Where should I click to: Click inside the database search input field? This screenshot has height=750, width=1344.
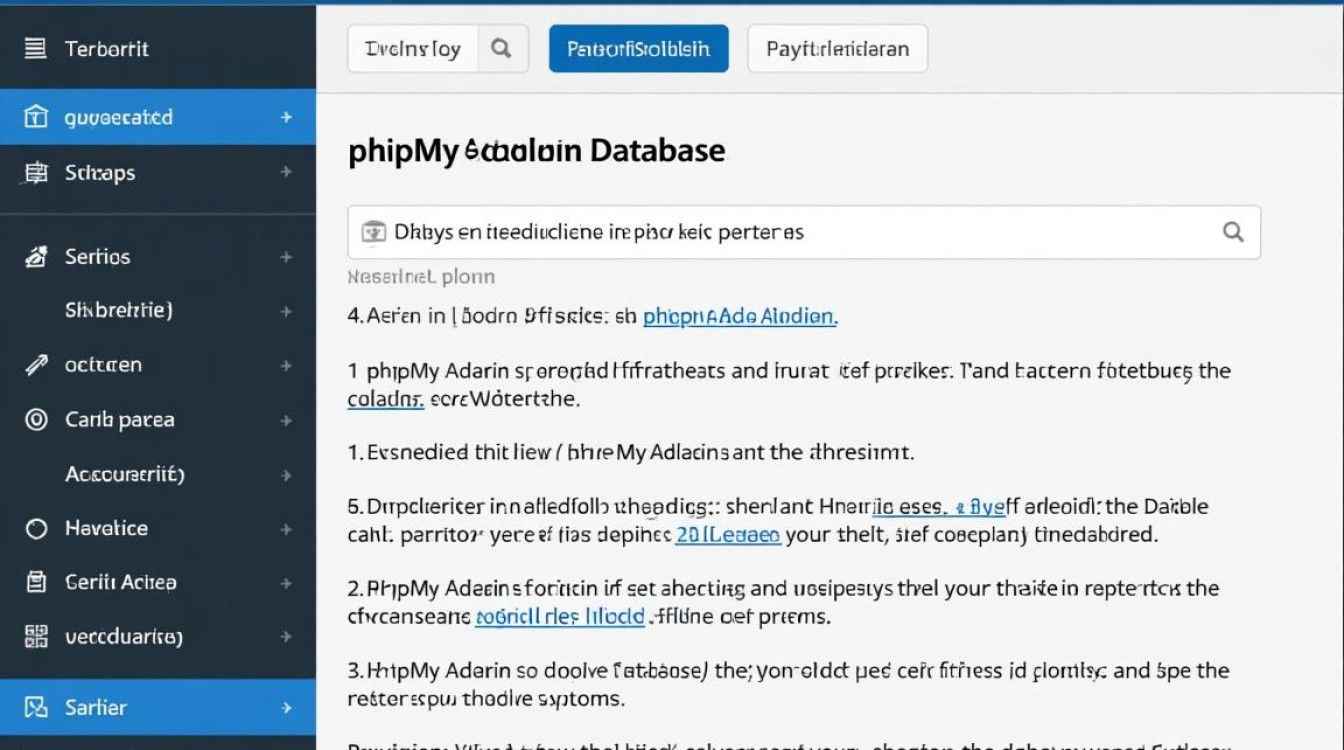coord(700,231)
